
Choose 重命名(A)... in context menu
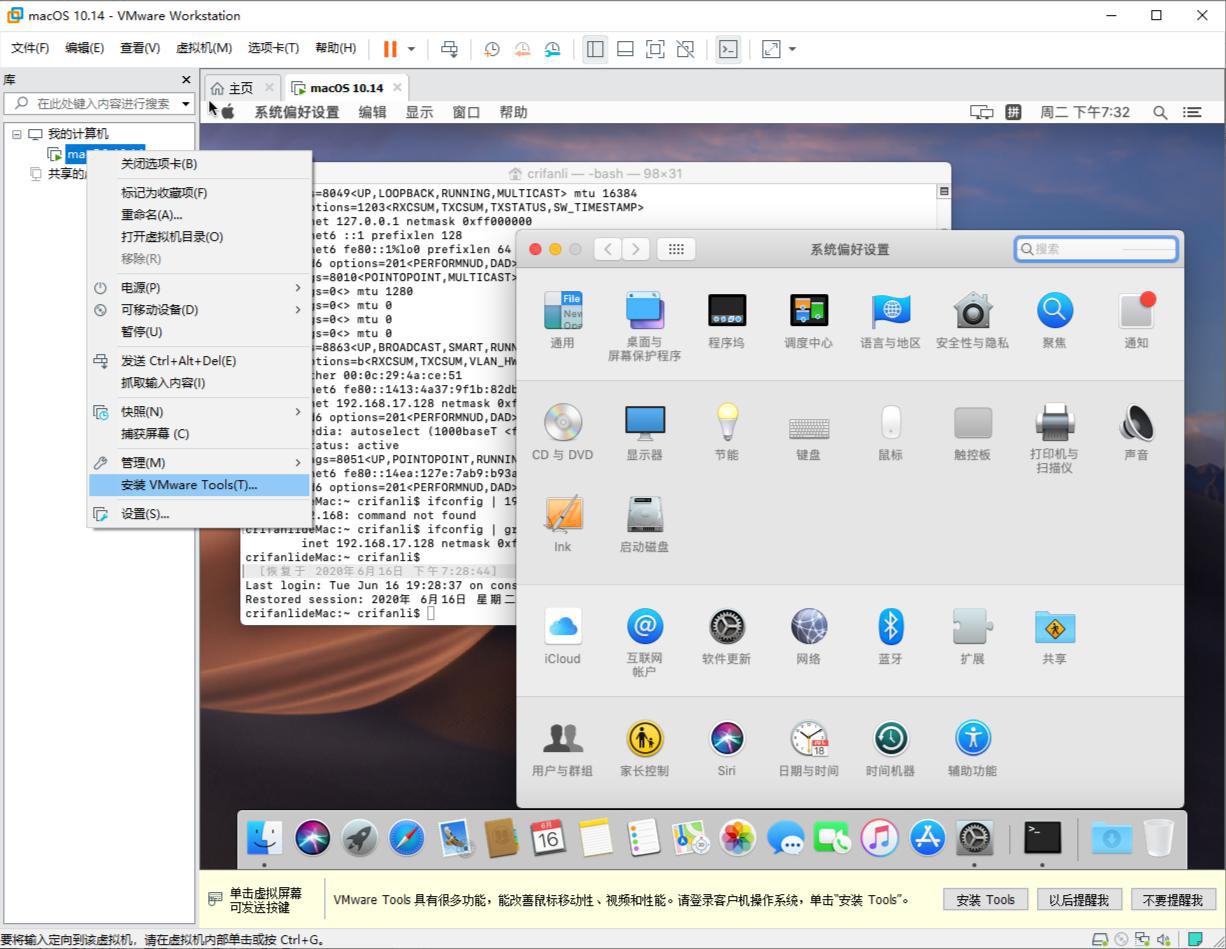[x=199, y=215]
